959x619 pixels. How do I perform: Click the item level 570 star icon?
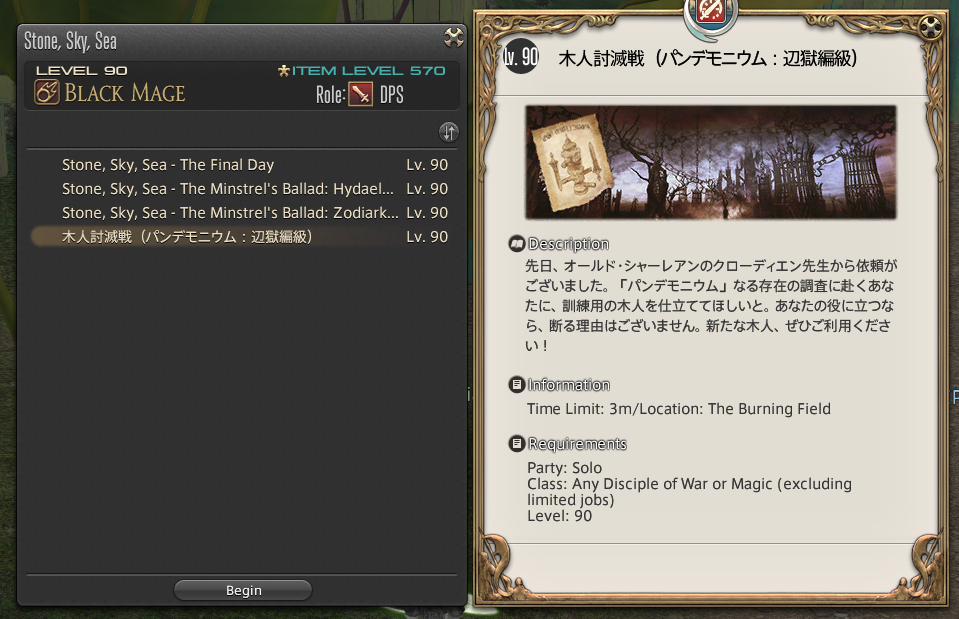(283, 71)
